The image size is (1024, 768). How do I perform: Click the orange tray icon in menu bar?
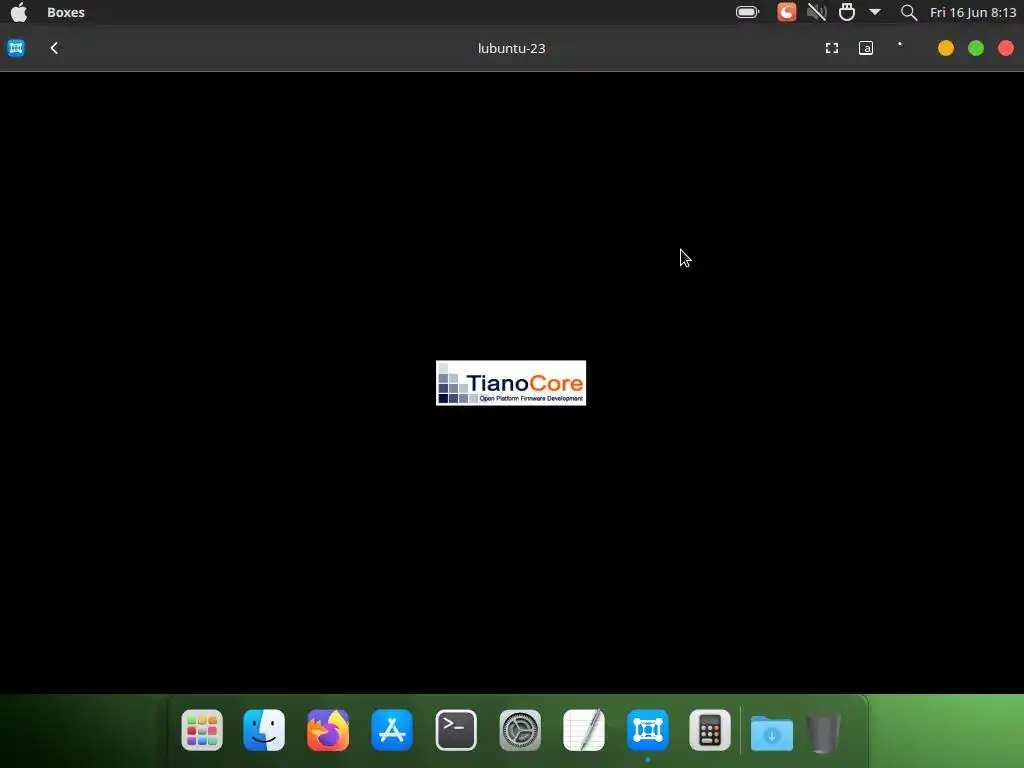tap(786, 12)
